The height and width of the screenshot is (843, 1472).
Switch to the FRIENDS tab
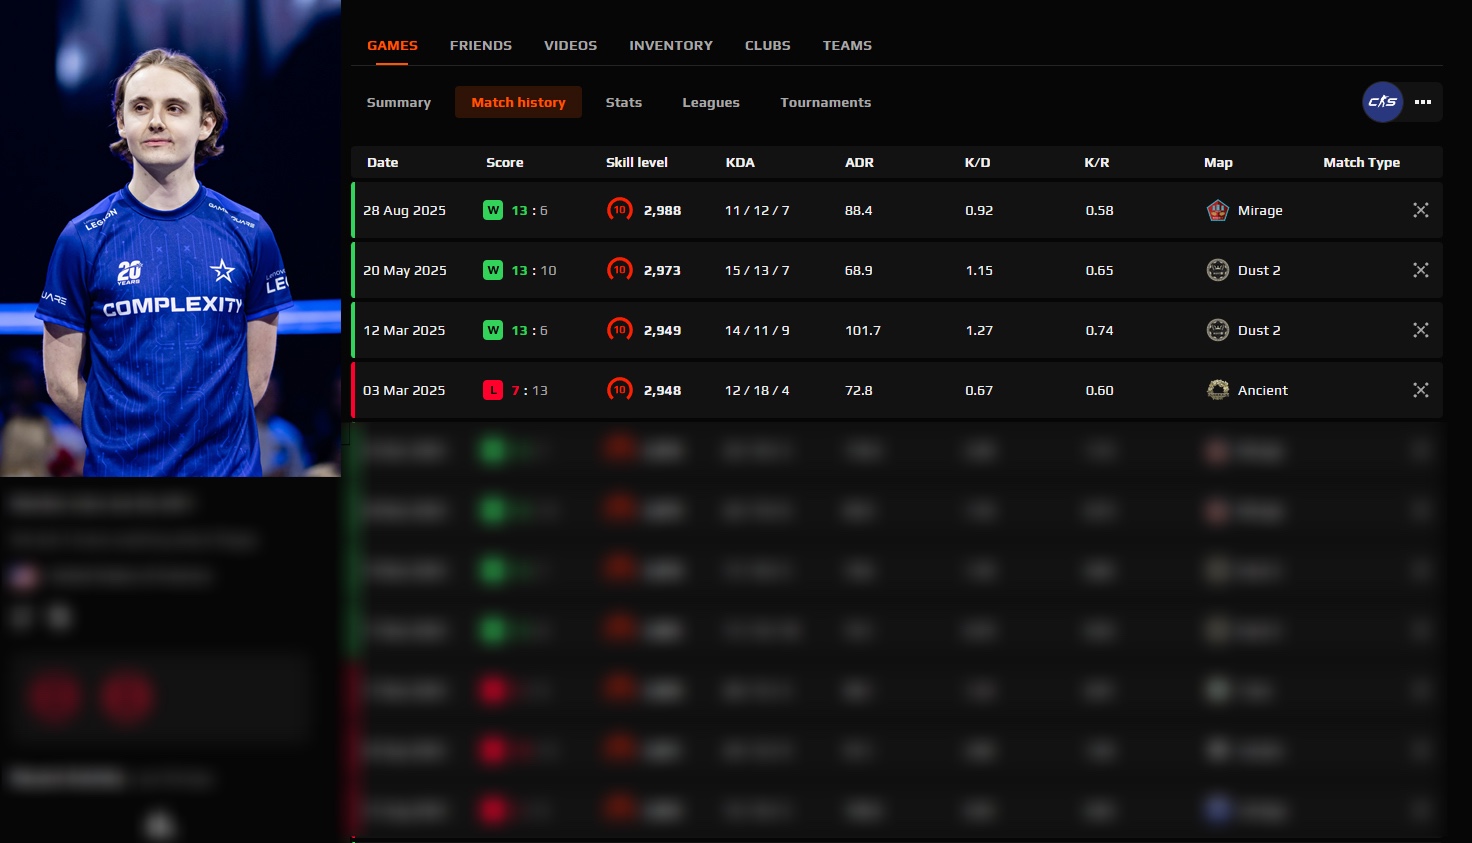click(x=481, y=46)
